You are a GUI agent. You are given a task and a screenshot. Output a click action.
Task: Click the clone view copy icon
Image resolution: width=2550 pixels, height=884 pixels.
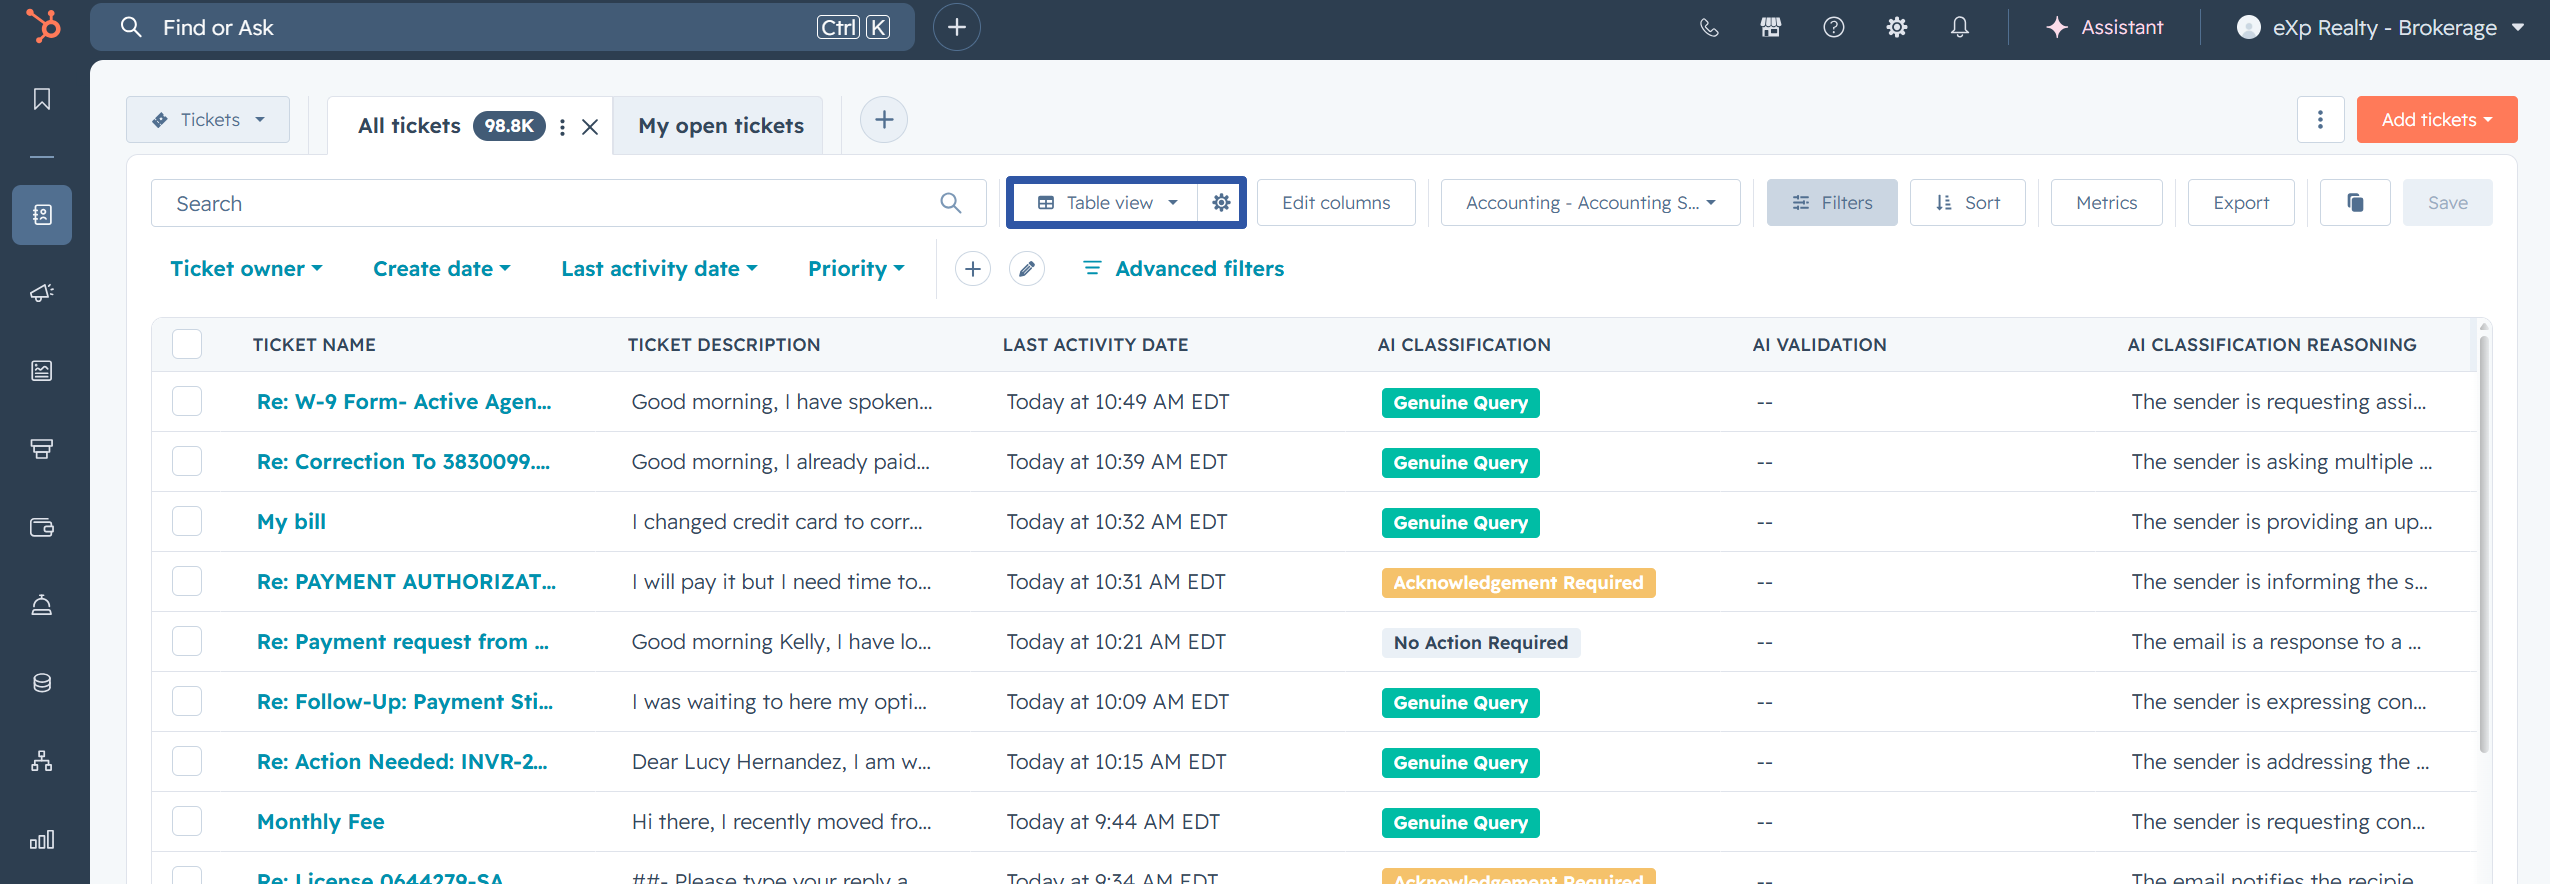pos(2355,203)
